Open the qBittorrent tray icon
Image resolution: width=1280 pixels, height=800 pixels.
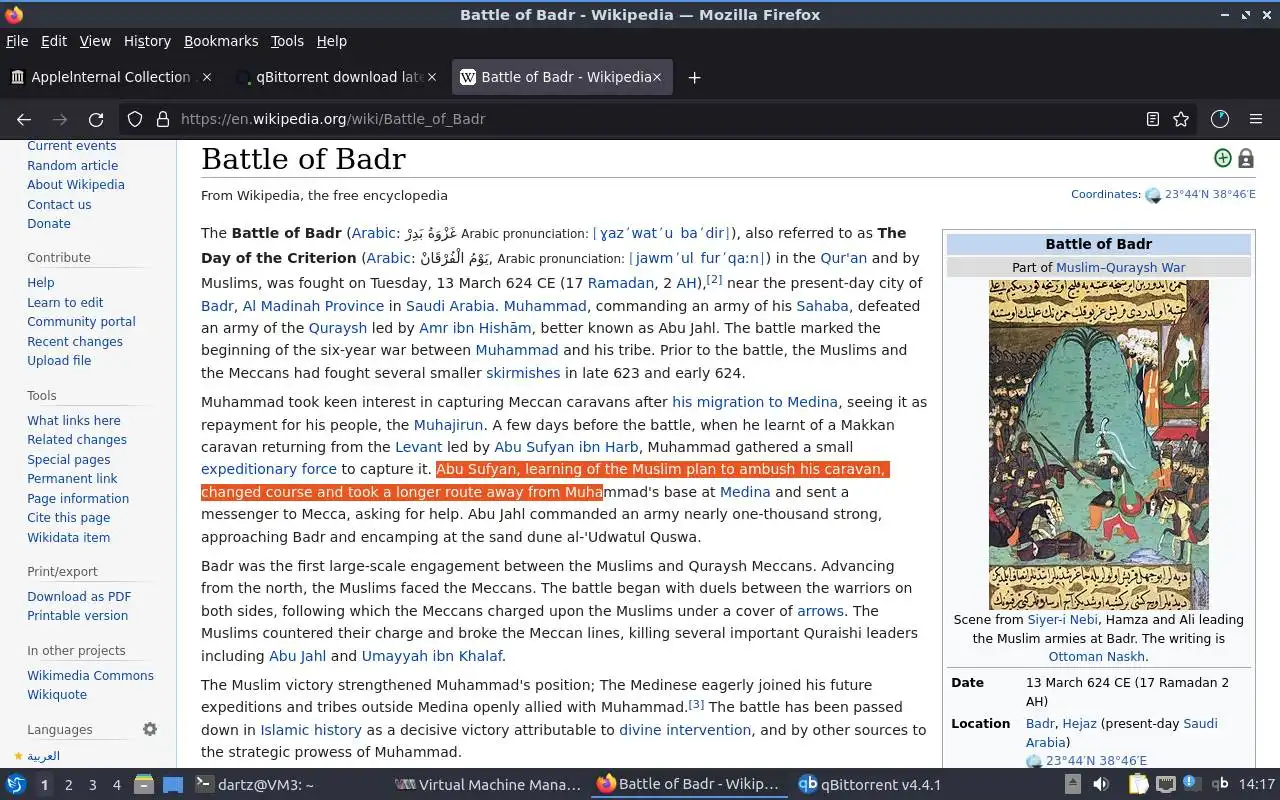(1220, 784)
